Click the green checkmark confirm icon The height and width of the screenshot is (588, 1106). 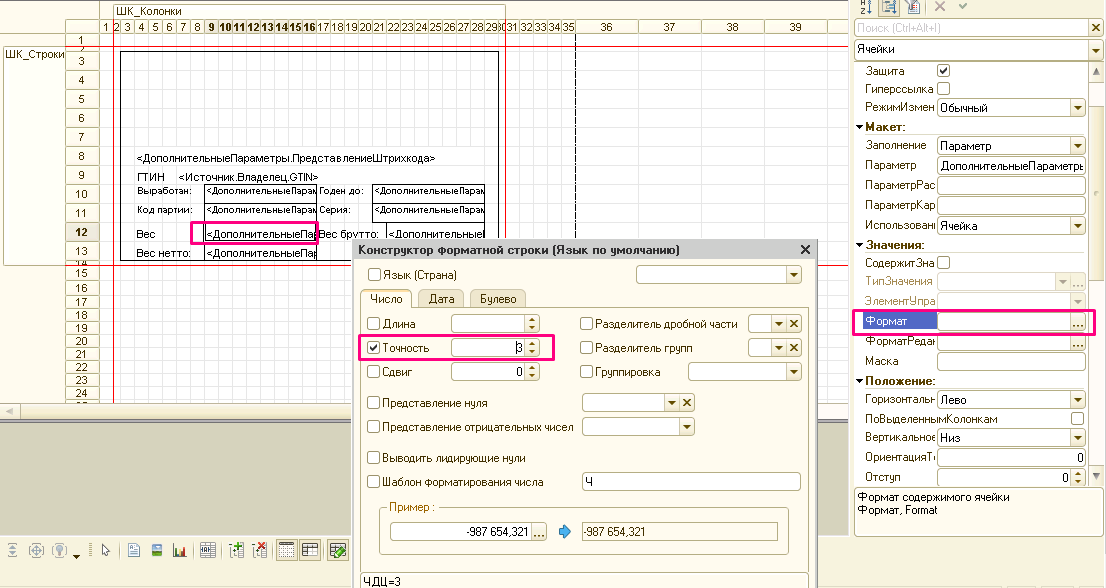point(963,6)
